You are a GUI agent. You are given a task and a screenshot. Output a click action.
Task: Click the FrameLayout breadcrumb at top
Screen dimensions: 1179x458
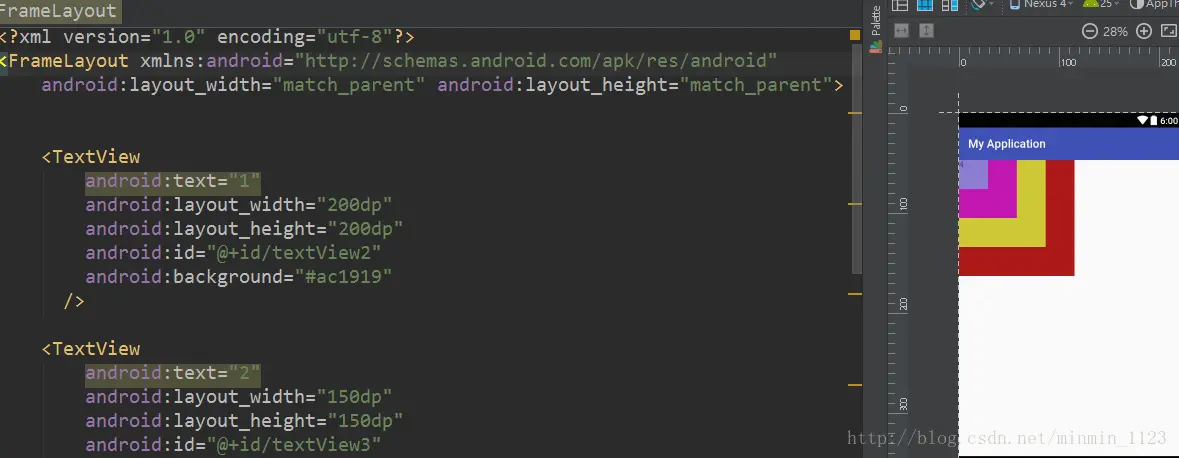pyautogui.click(x=59, y=11)
